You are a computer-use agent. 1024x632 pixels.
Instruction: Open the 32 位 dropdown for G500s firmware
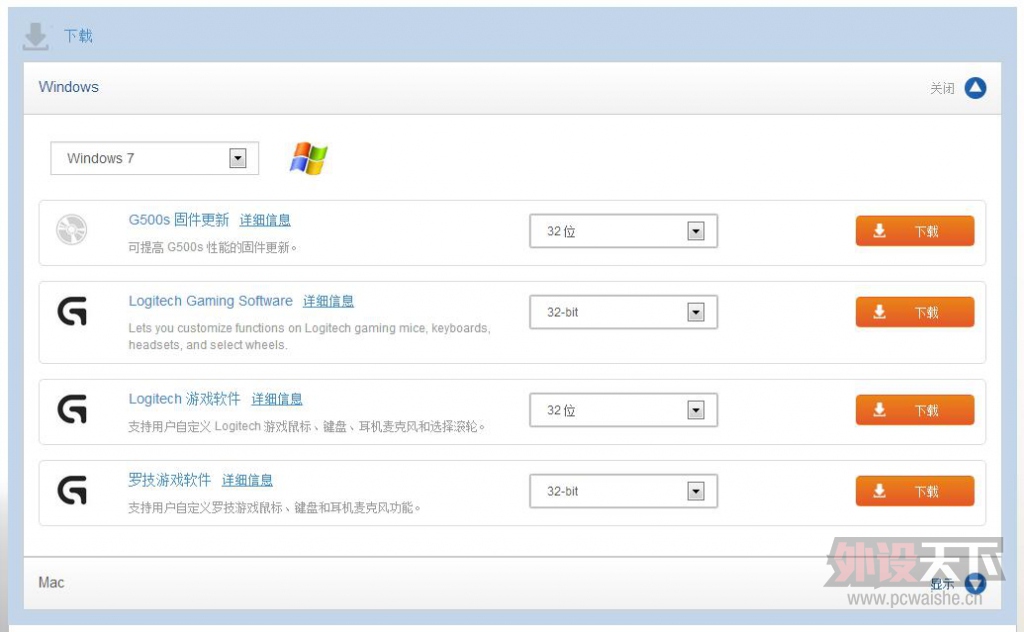click(623, 231)
